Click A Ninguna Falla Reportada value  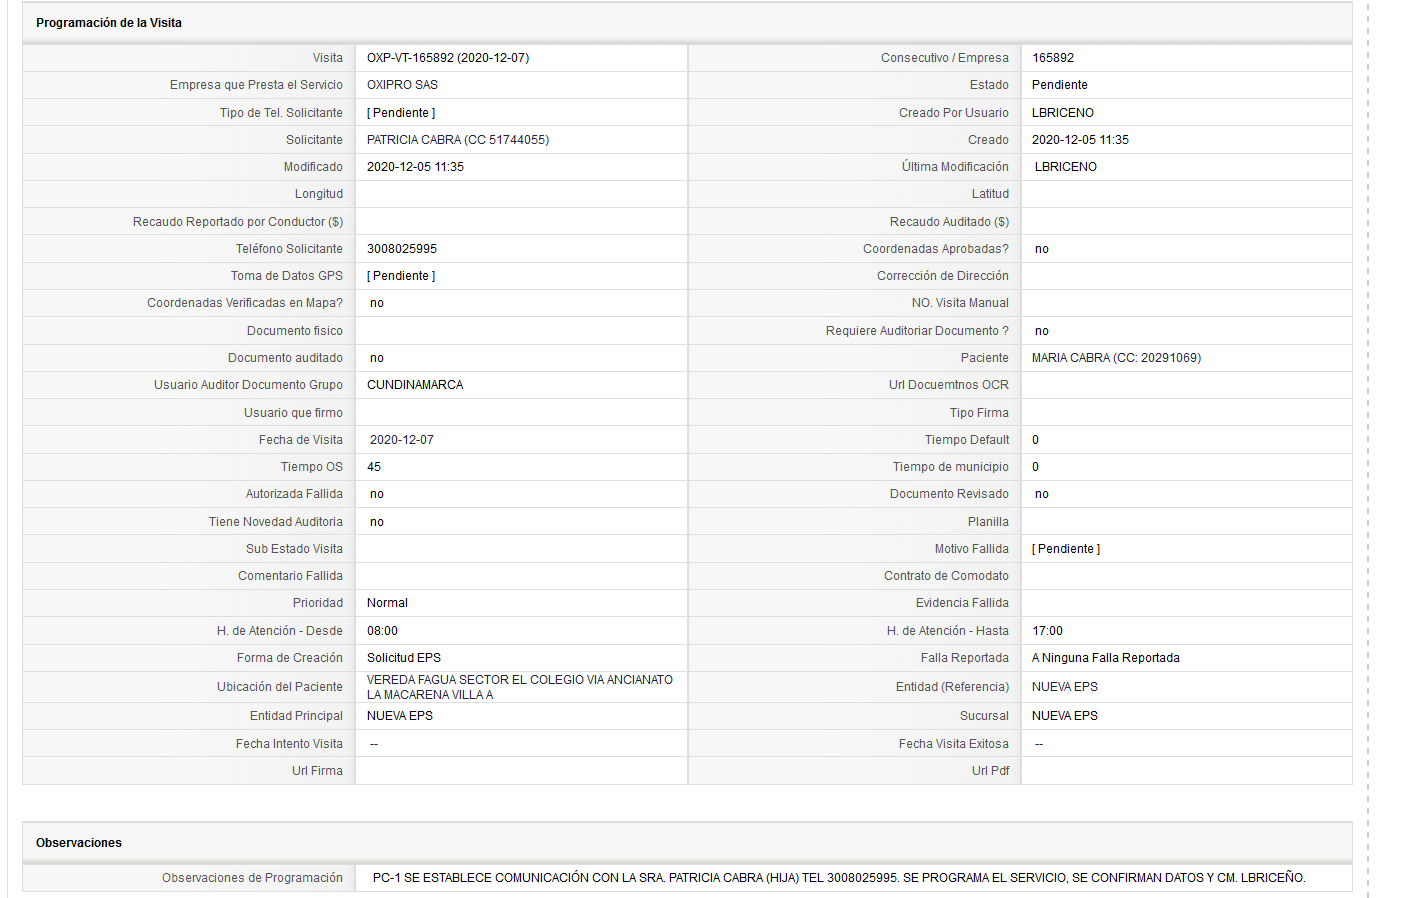(x=1106, y=658)
